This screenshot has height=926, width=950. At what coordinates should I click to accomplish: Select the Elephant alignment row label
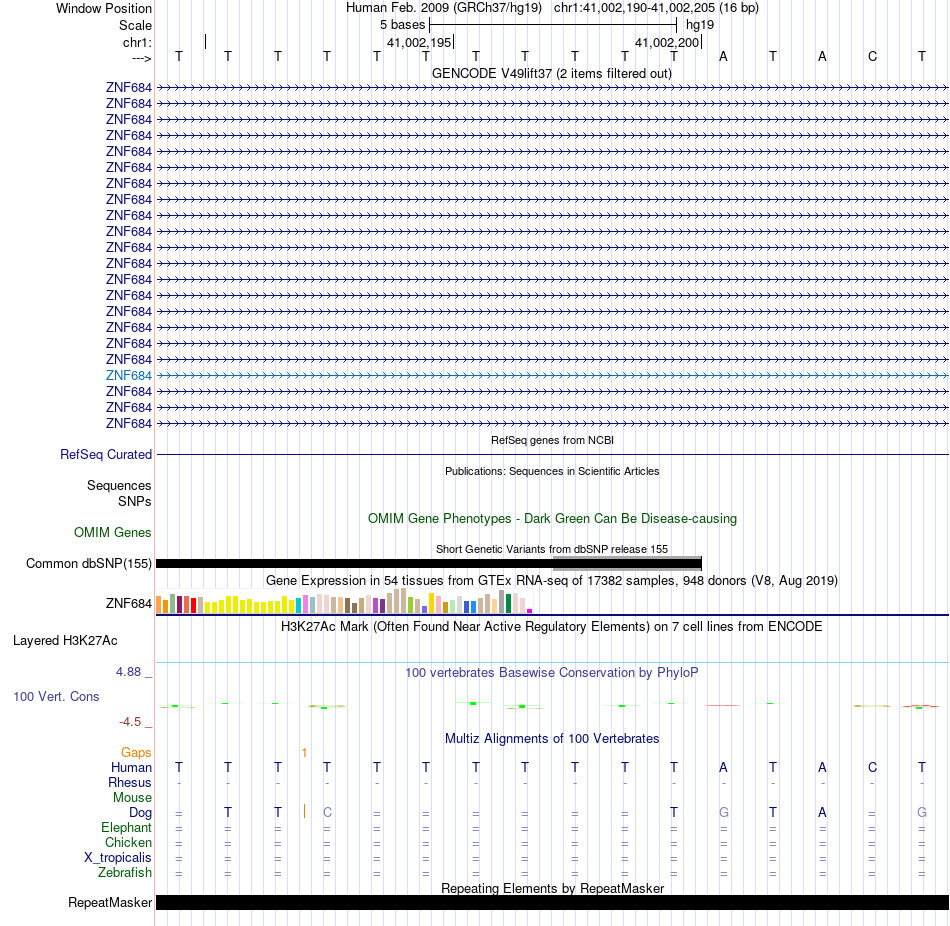coord(126,827)
